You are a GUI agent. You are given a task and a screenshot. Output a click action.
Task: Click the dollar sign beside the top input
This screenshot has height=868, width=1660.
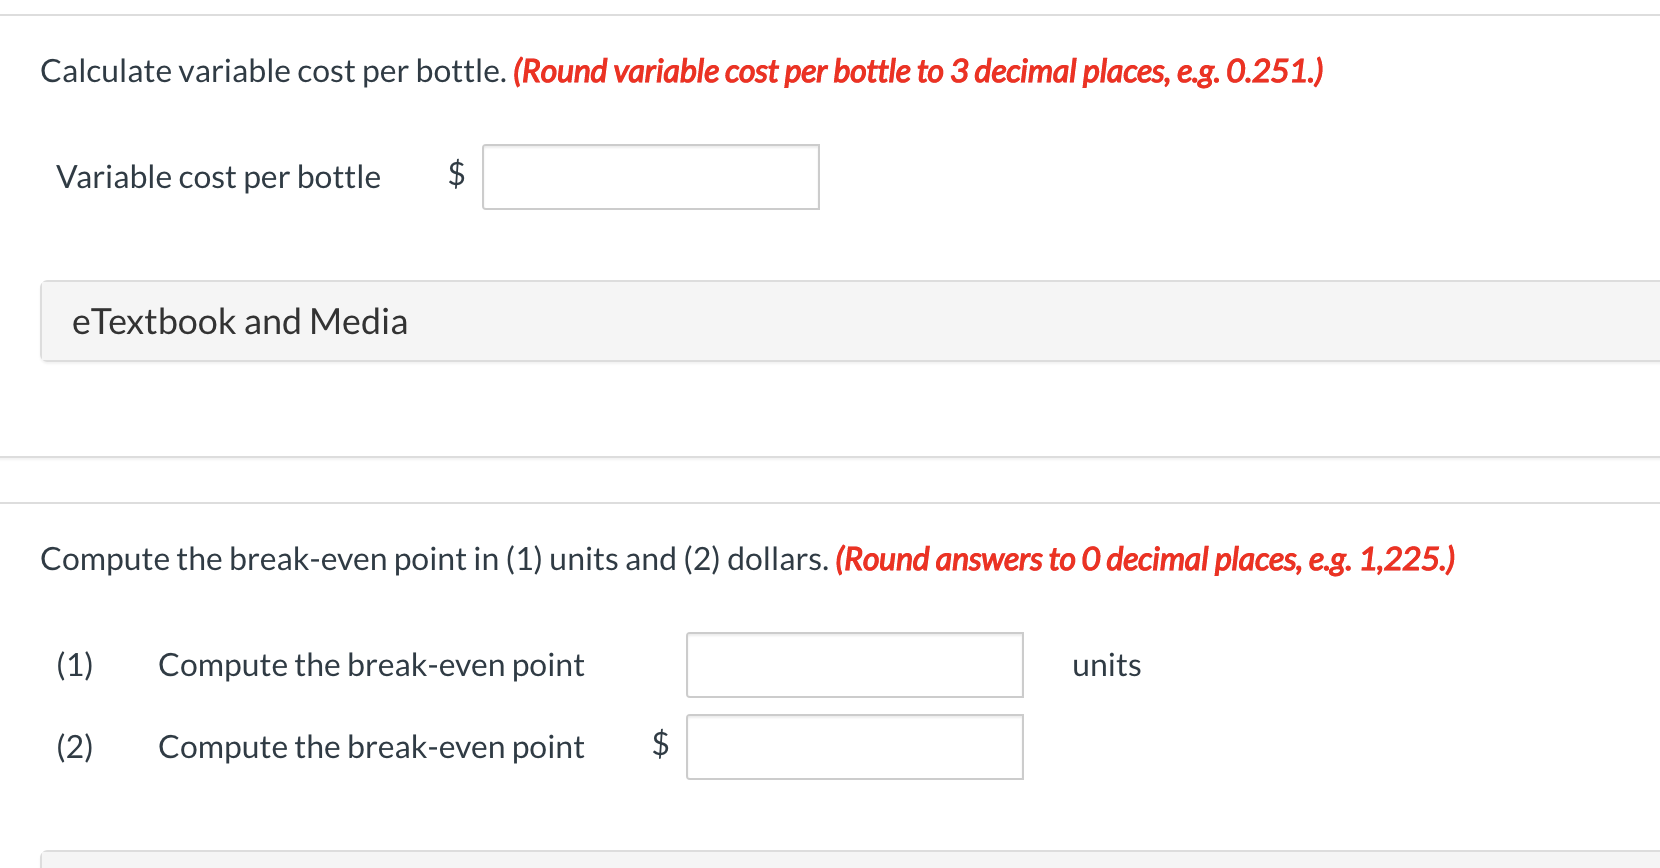456,175
